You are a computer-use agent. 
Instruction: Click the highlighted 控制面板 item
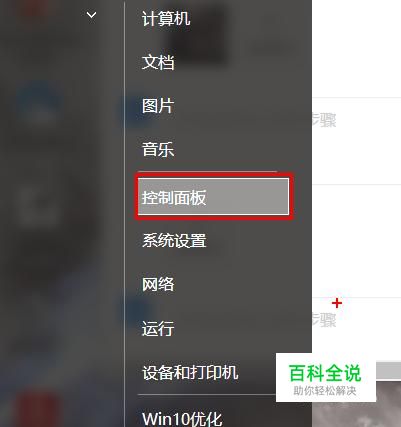213,197
